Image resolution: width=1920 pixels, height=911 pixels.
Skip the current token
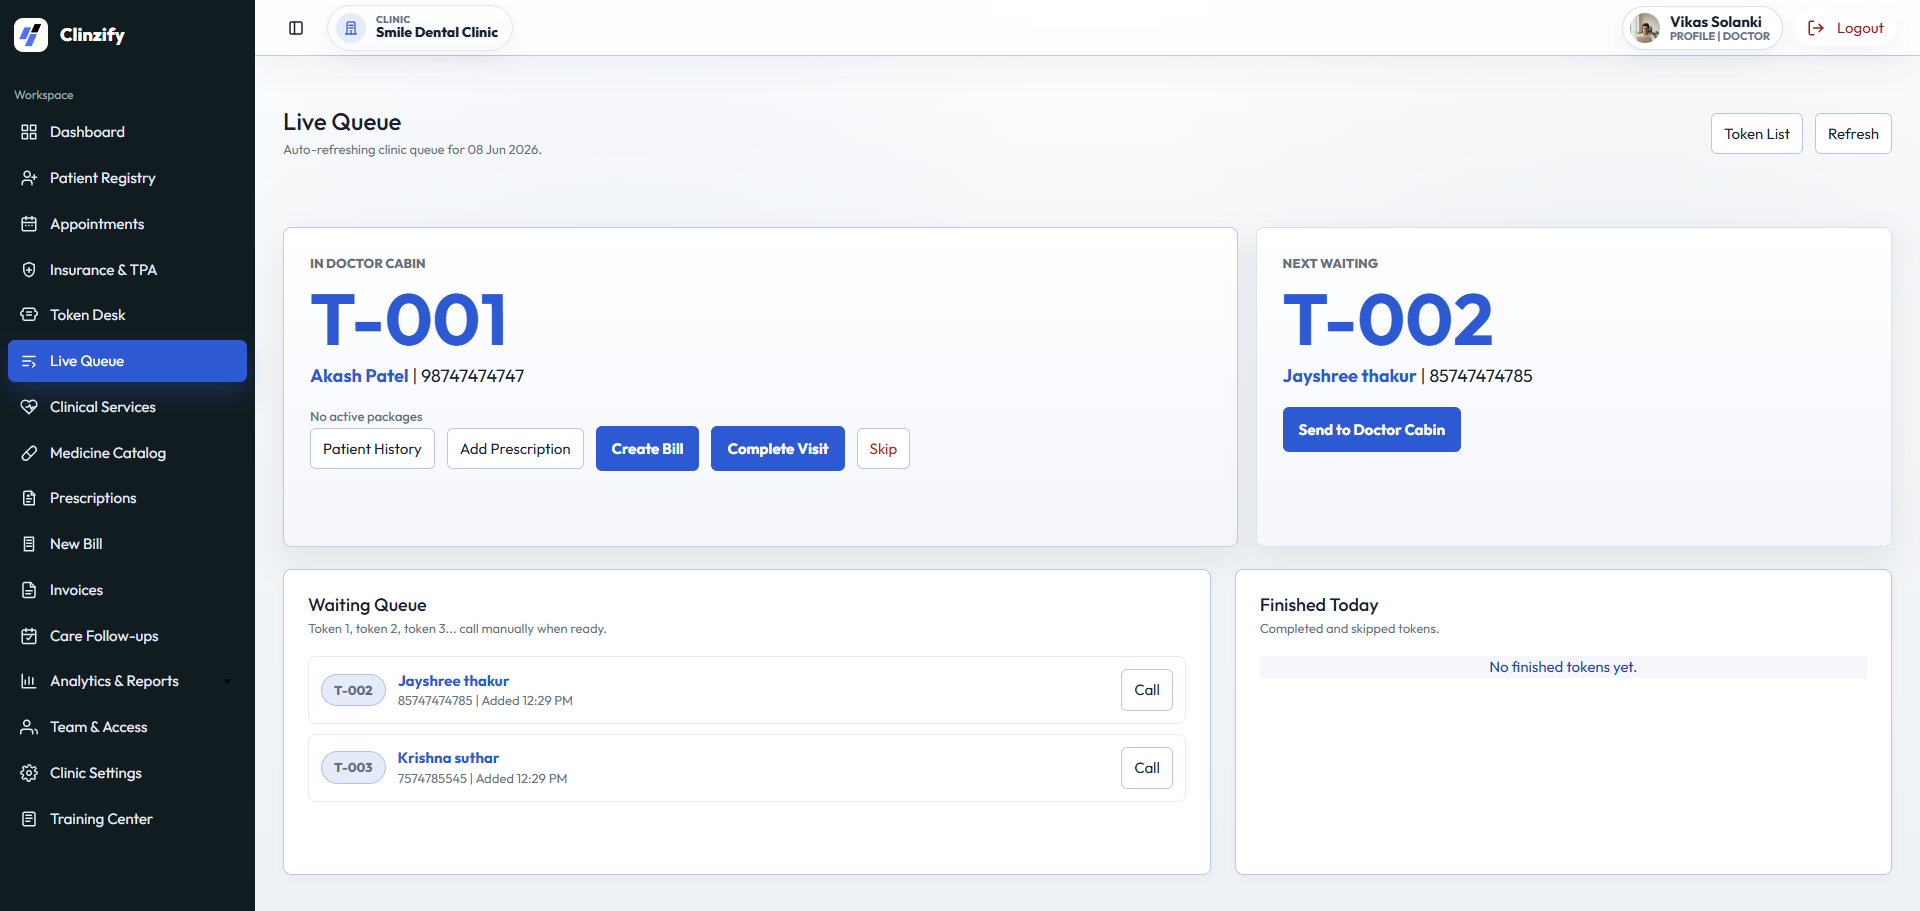[x=883, y=449]
